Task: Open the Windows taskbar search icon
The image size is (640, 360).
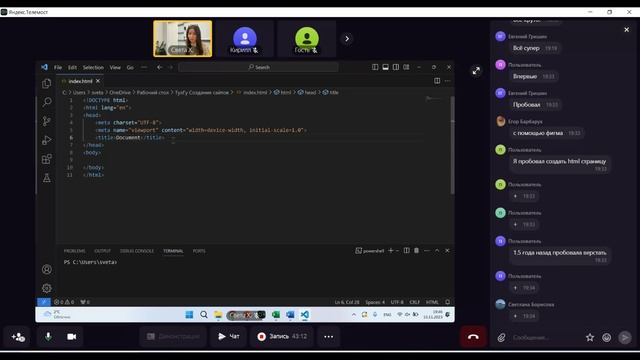Action: pyautogui.click(x=204, y=315)
